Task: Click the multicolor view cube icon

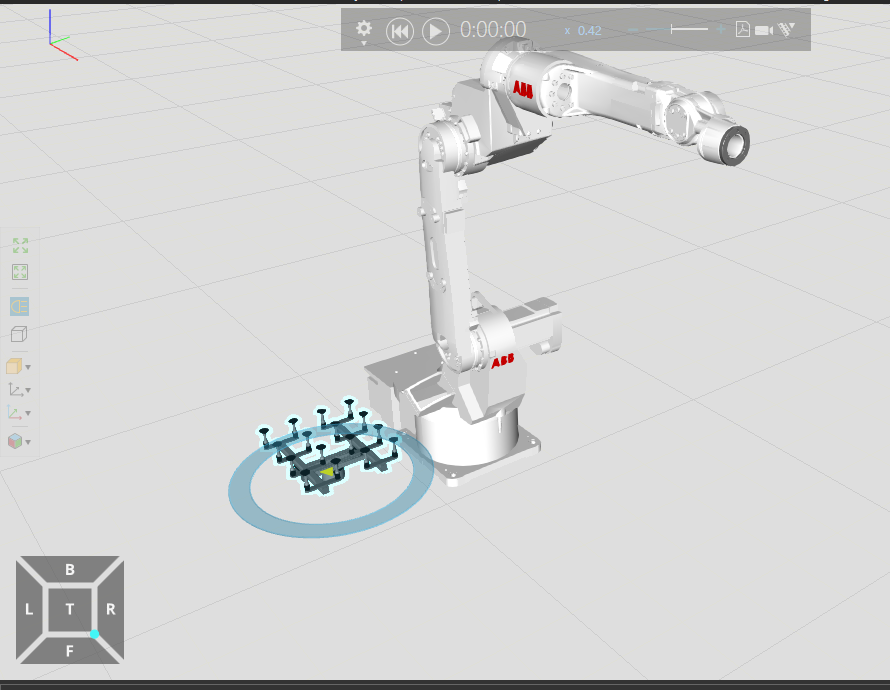Action: click(15, 441)
